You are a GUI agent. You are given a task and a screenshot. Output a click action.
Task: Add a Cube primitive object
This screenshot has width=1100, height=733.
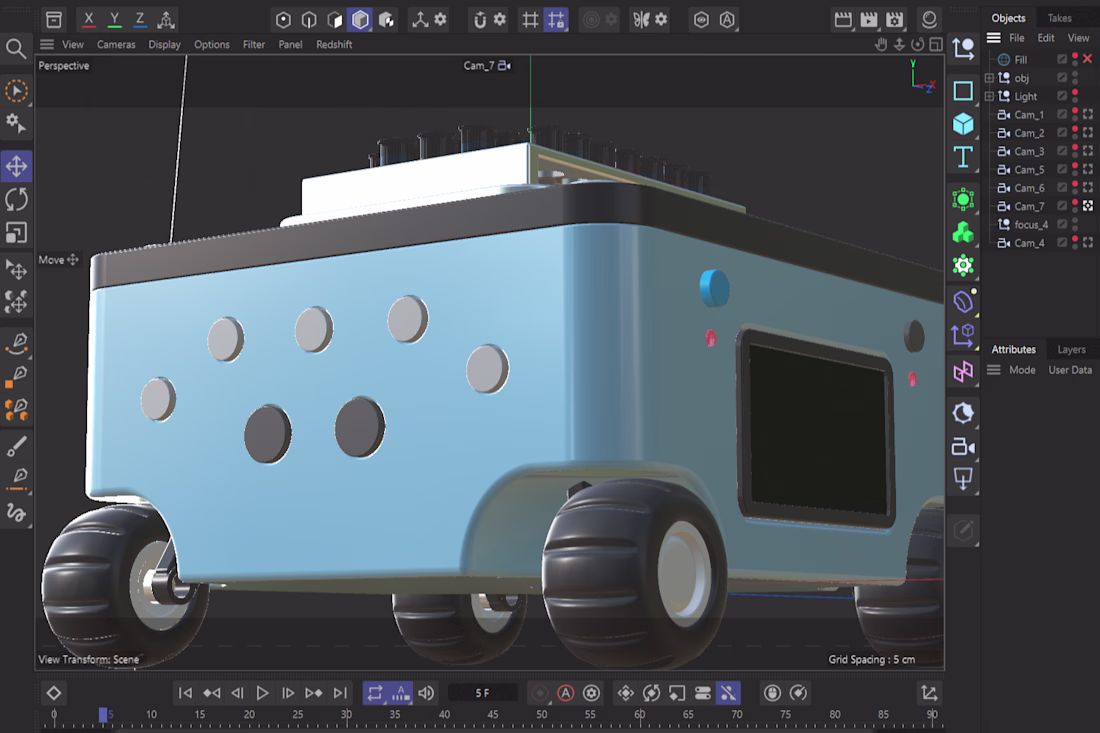tap(963, 124)
